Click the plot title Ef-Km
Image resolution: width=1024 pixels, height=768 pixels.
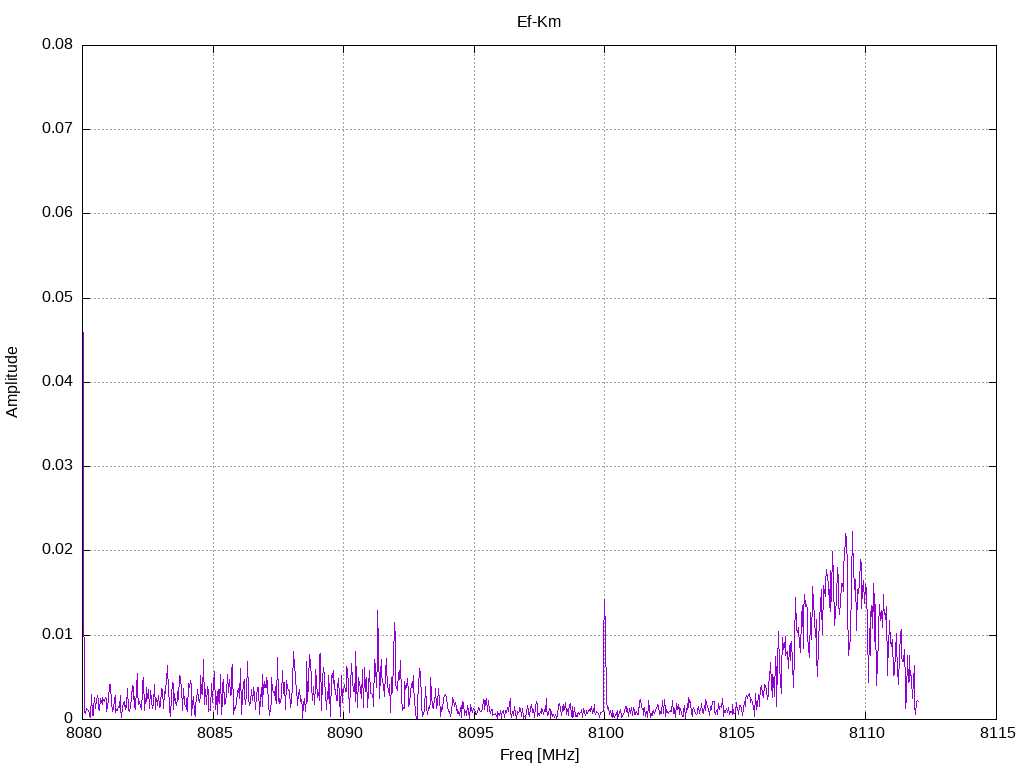click(539, 22)
